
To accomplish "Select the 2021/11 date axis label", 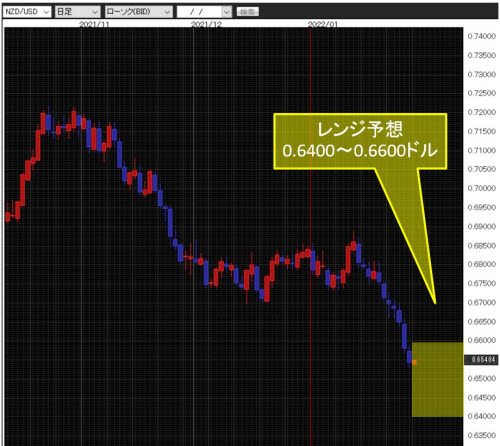I will click(94, 24).
